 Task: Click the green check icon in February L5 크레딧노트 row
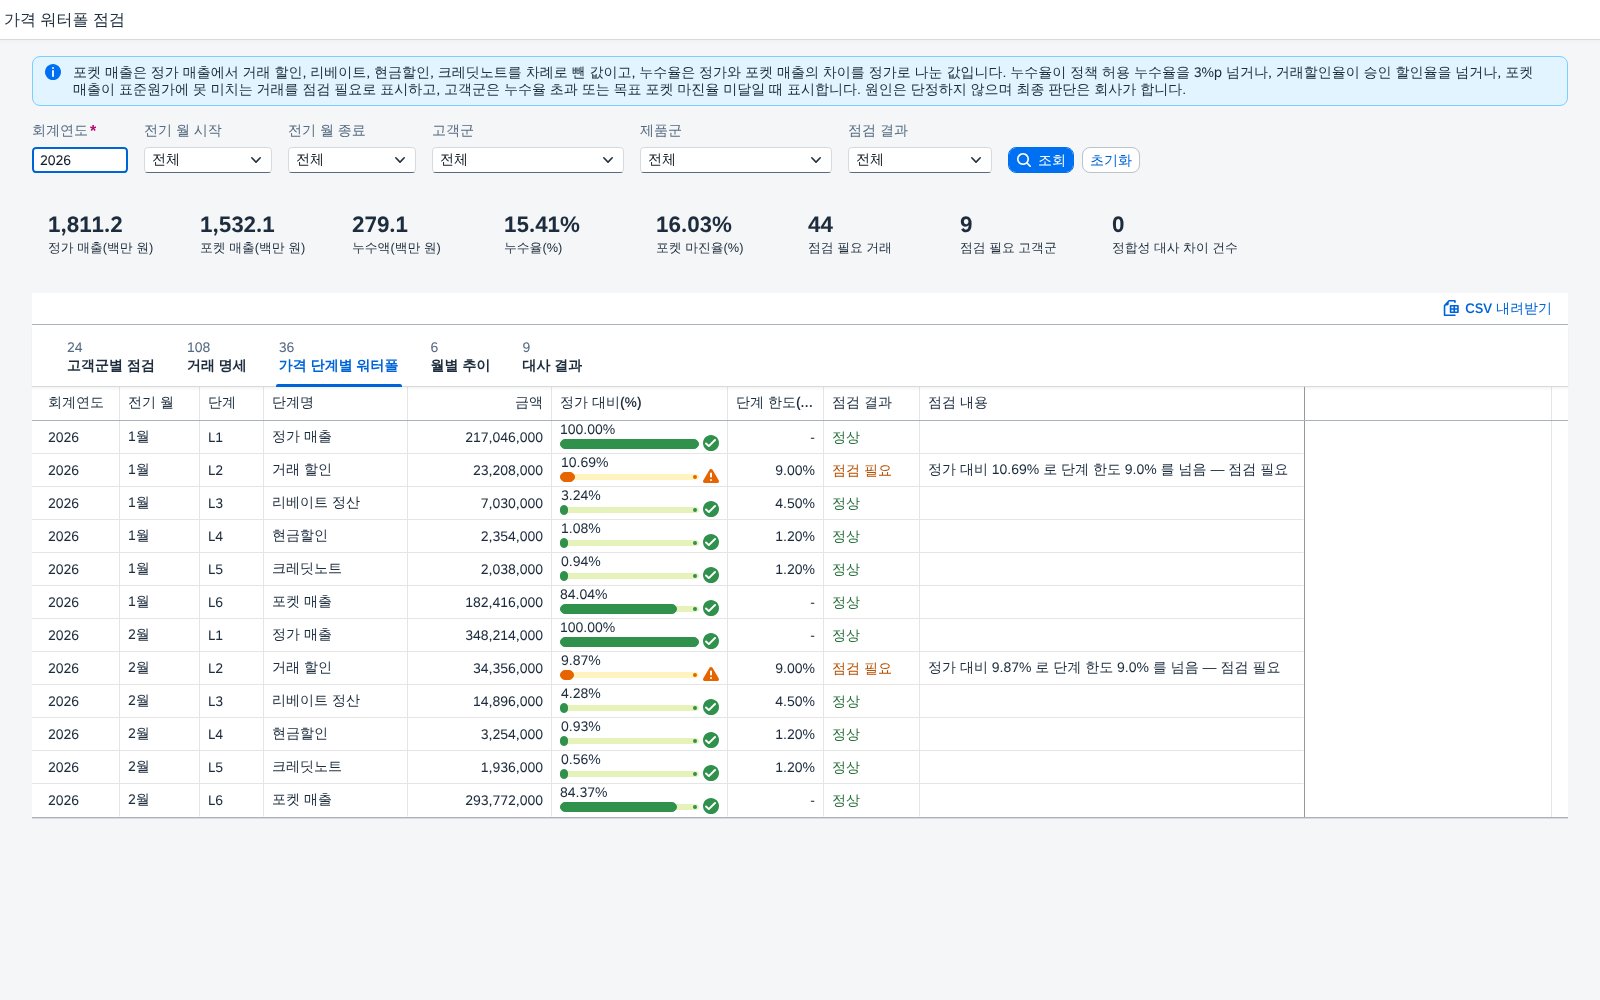point(711,773)
